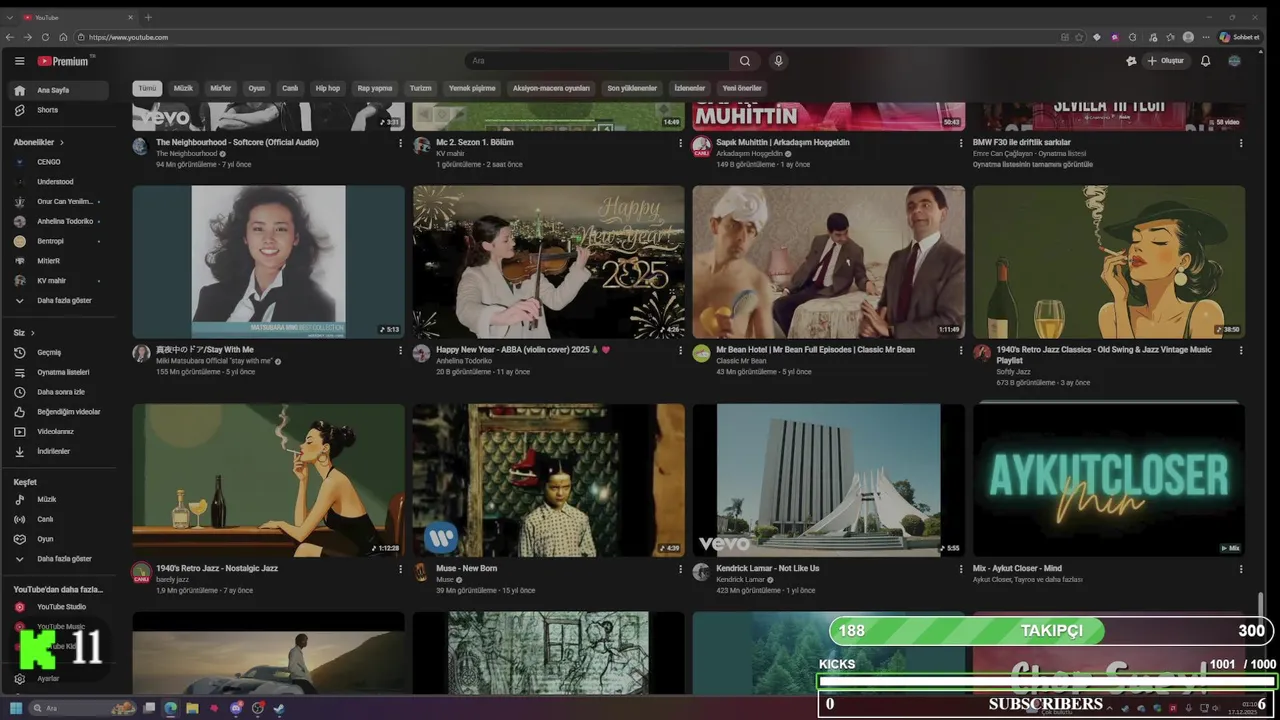Screen dimensions: 1280x720
Task: Open Müzik under Keşfet
Action: point(60,499)
